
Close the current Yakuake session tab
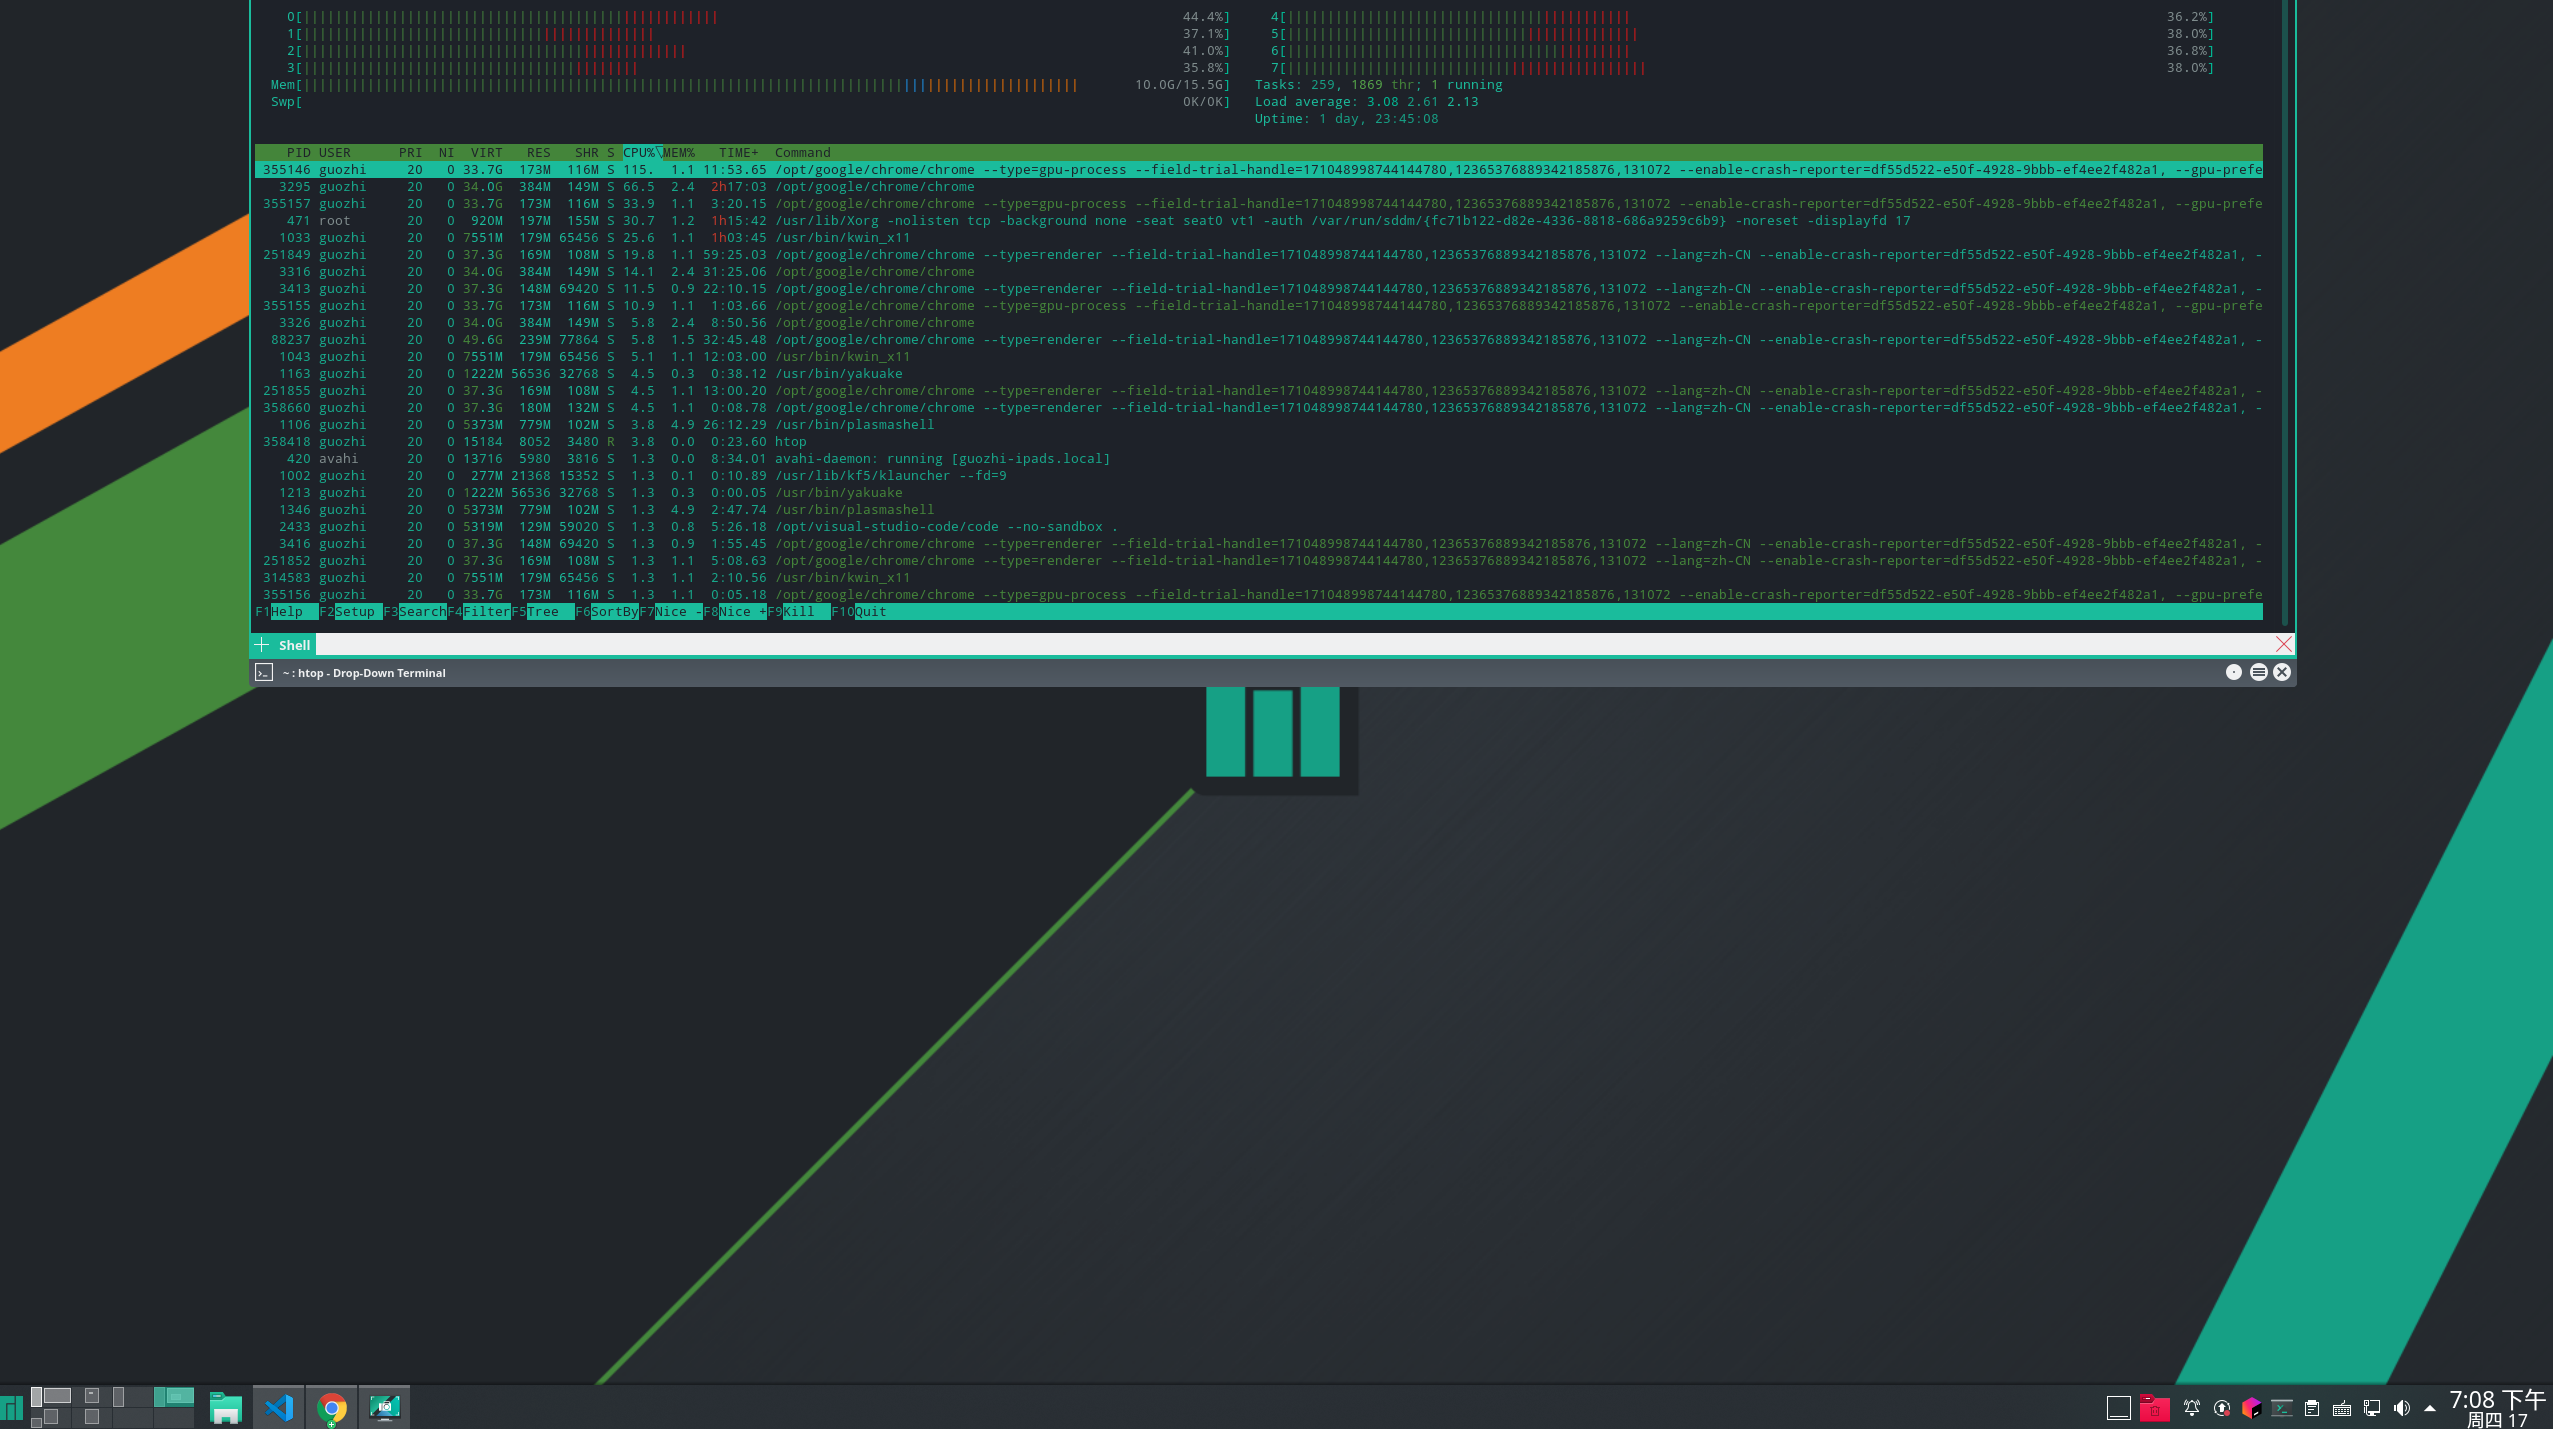(2283, 644)
